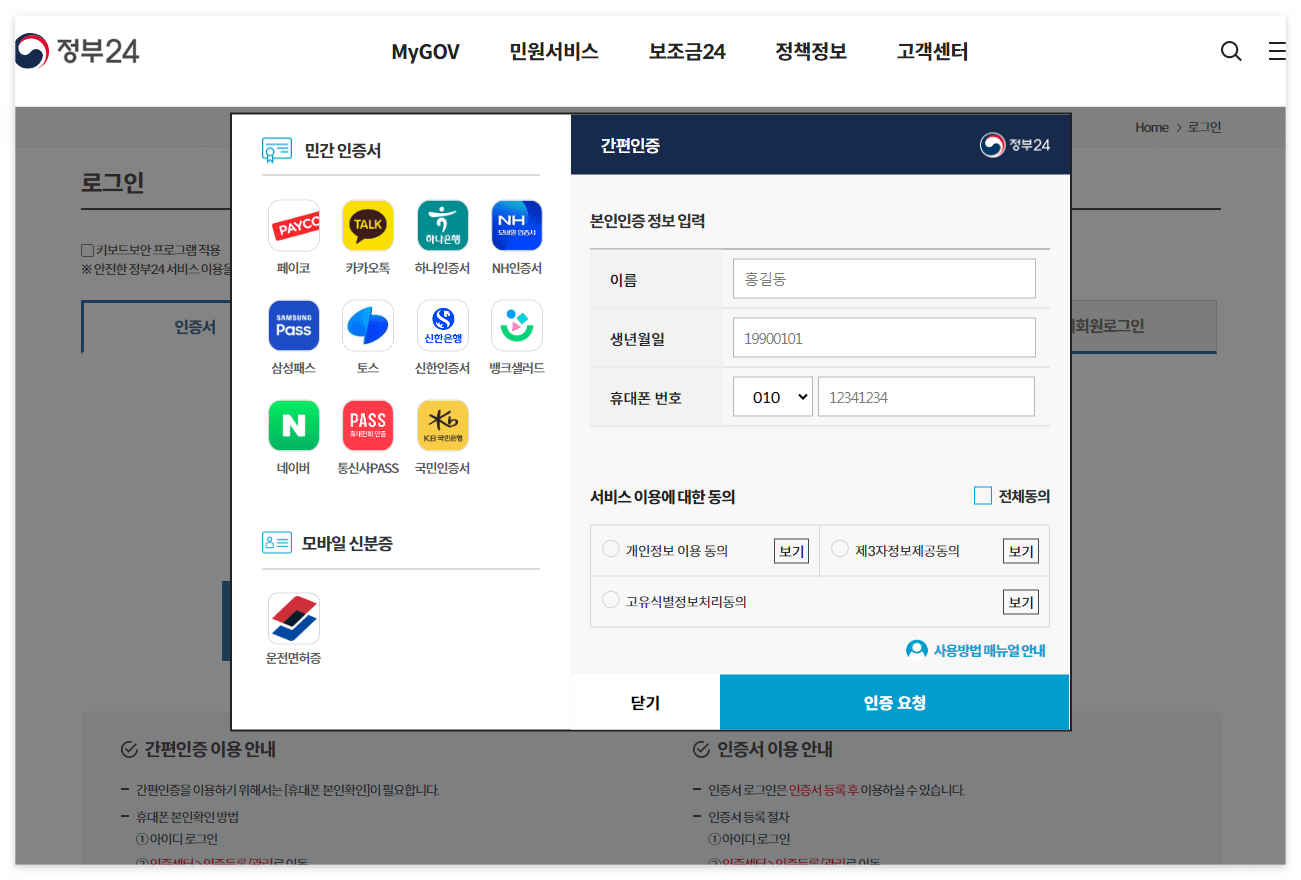Image resolution: width=1301 pixels, height=880 pixels.
Task: View 고유식별정보처리동의 terms via 보기
Action: pyautogui.click(x=1020, y=602)
